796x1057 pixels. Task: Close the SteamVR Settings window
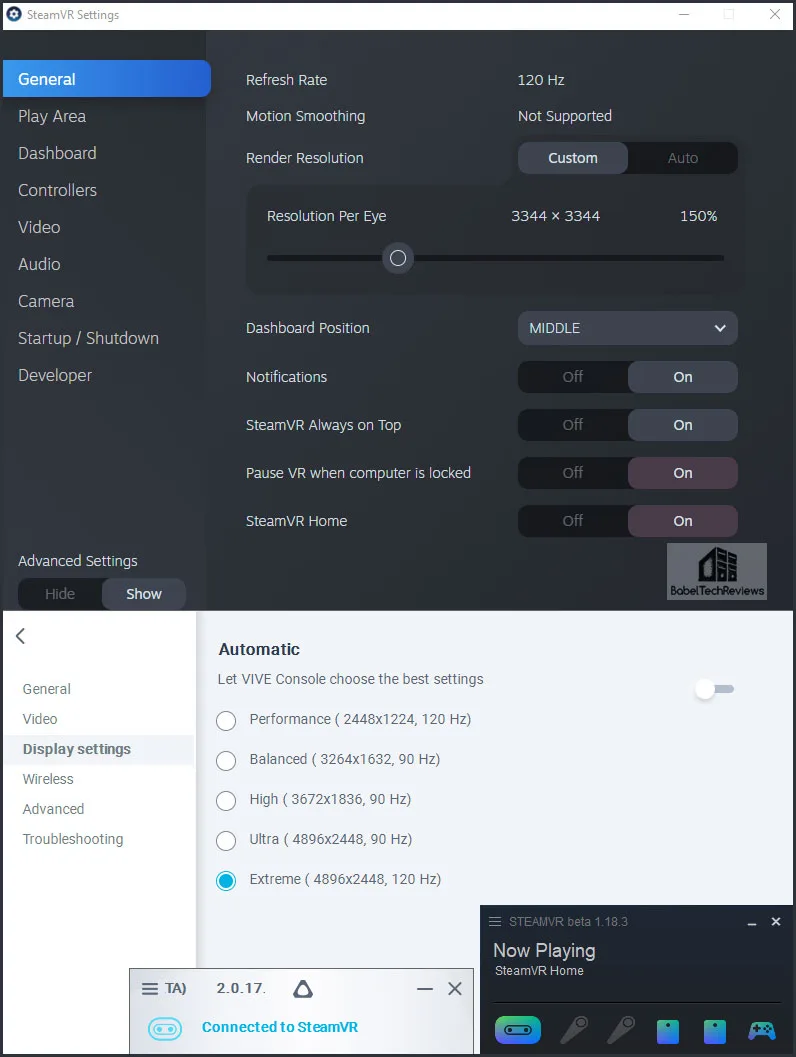click(x=775, y=14)
